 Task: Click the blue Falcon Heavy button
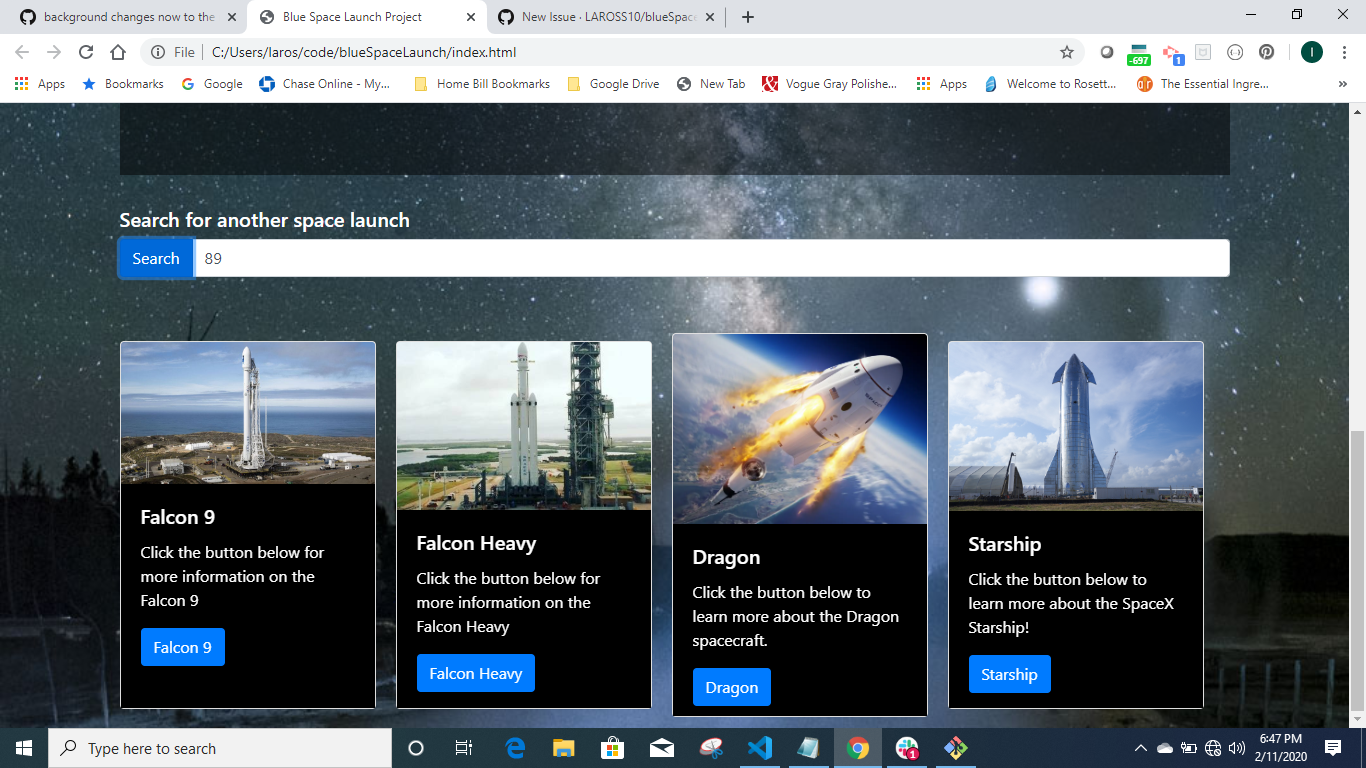476,673
